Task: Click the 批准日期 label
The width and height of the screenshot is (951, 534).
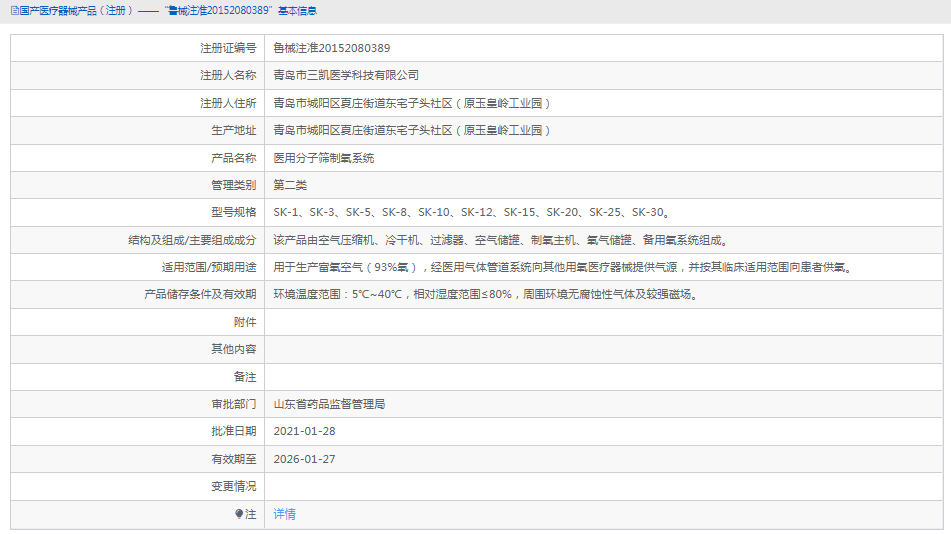Action: tap(234, 431)
